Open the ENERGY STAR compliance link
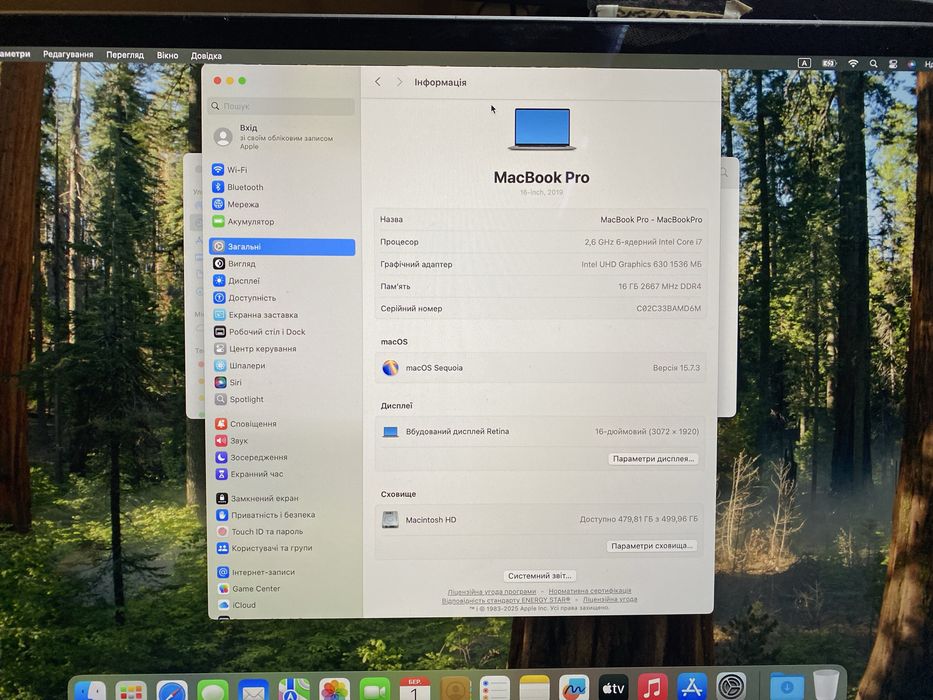The image size is (933, 700). [x=506, y=600]
